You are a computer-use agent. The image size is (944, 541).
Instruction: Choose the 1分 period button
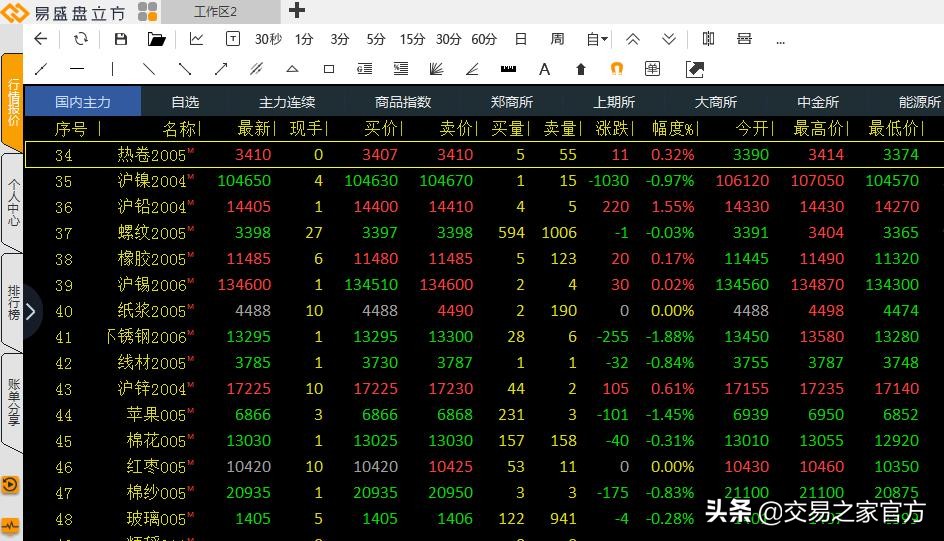click(x=304, y=39)
